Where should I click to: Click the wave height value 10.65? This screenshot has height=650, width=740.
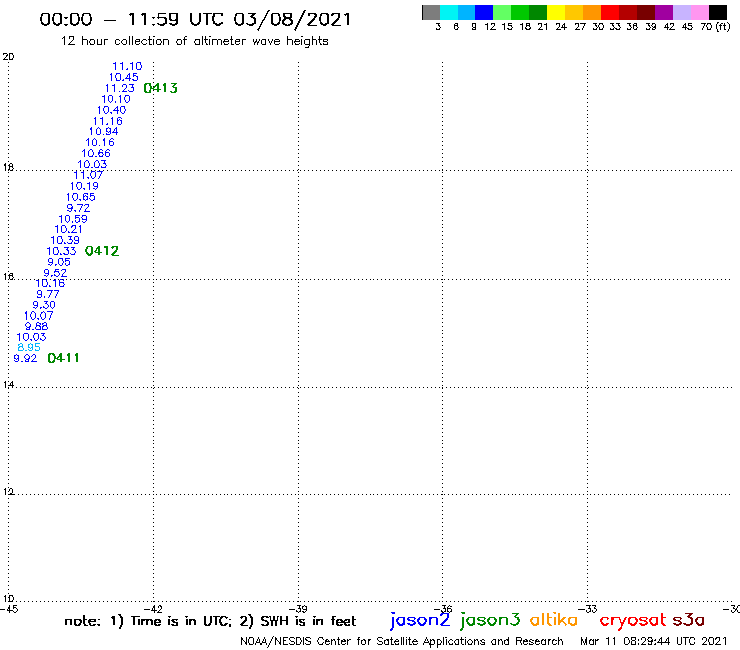click(x=81, y=197)
